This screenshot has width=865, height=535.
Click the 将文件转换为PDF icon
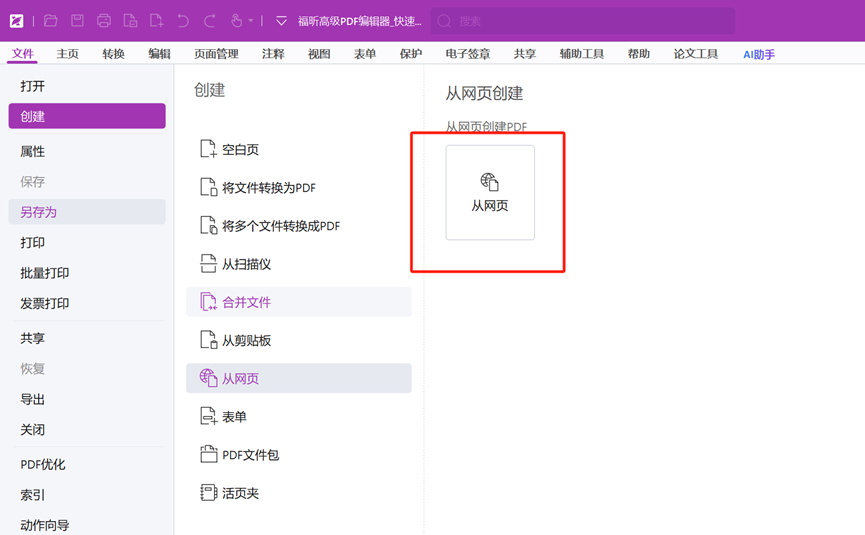(208, 187)
